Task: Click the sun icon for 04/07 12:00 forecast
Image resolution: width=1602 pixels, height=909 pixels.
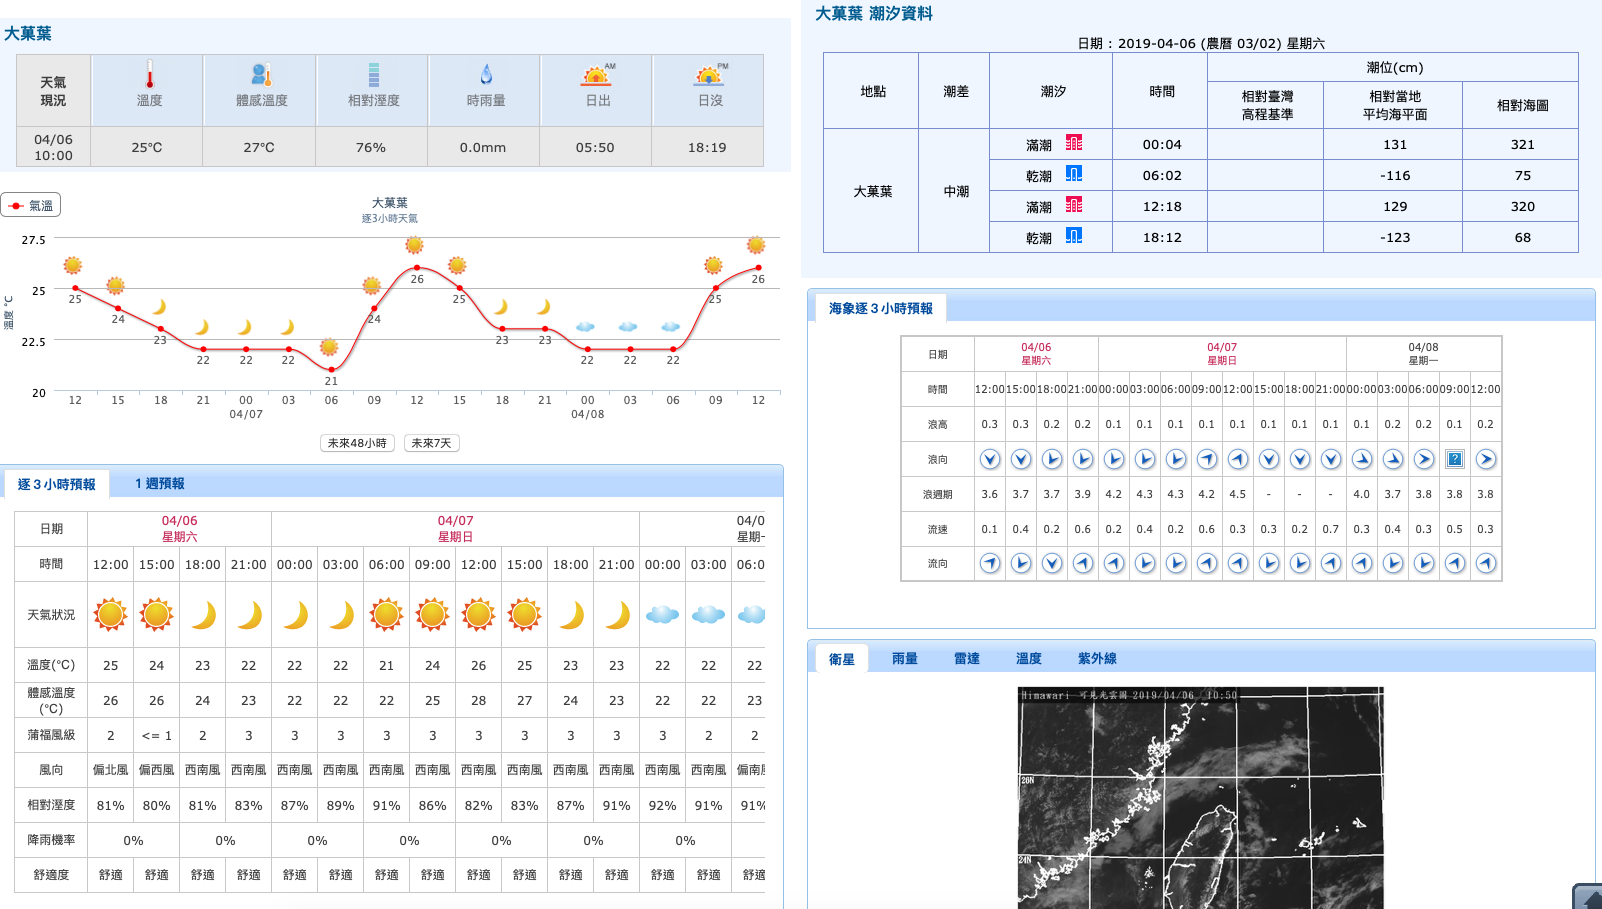Action: tap(479, 614)
